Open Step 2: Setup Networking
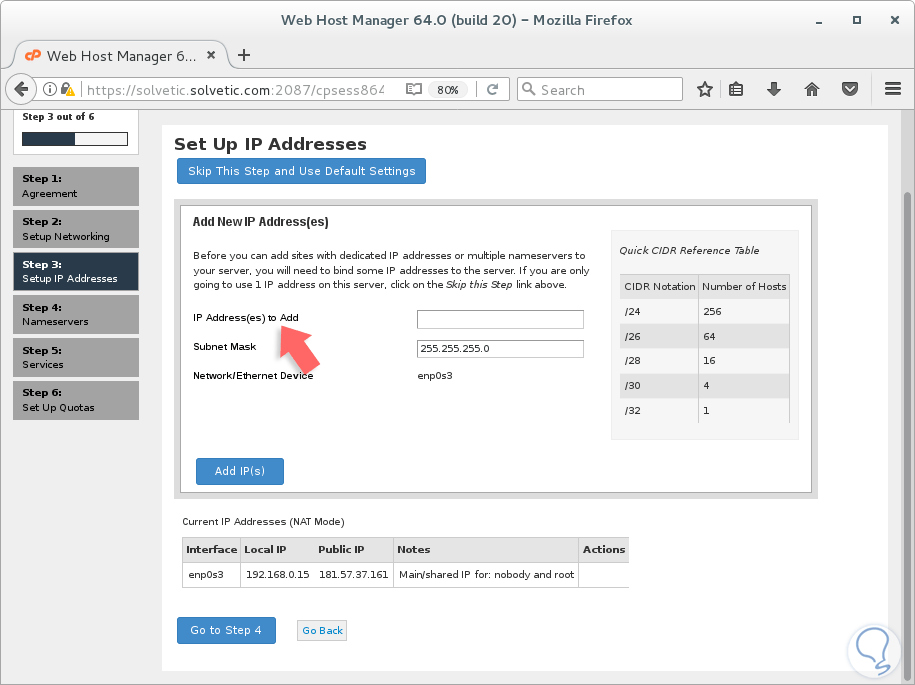915x685 pixels. [76, 229]
